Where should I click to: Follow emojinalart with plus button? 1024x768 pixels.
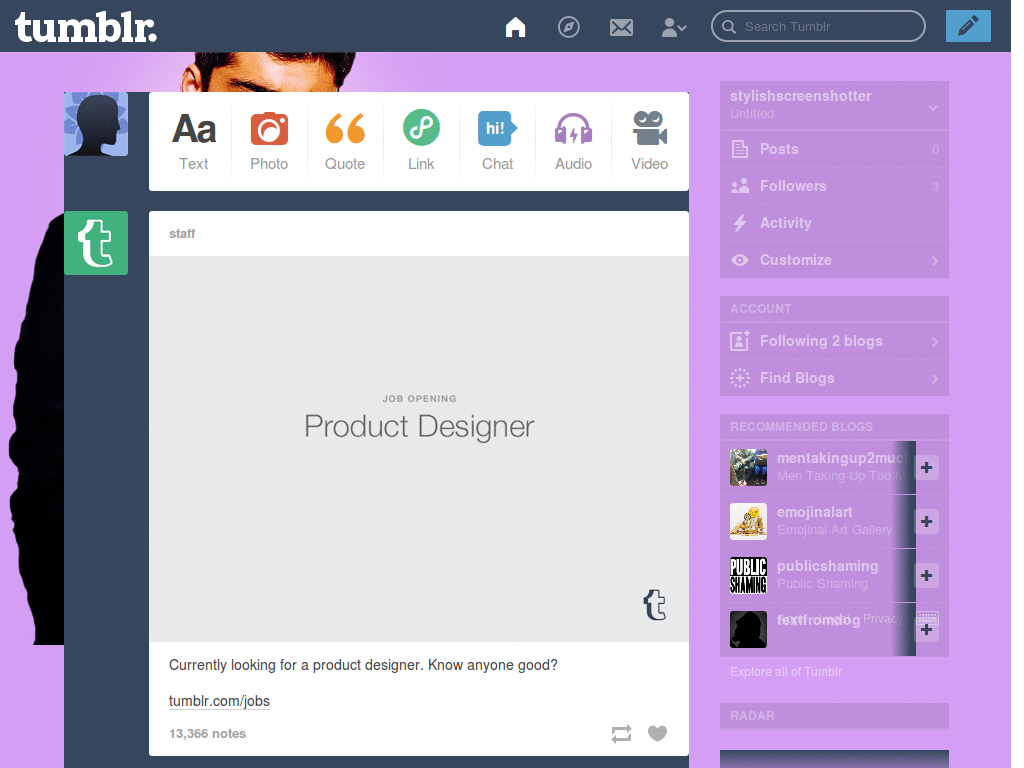point(926,521)
